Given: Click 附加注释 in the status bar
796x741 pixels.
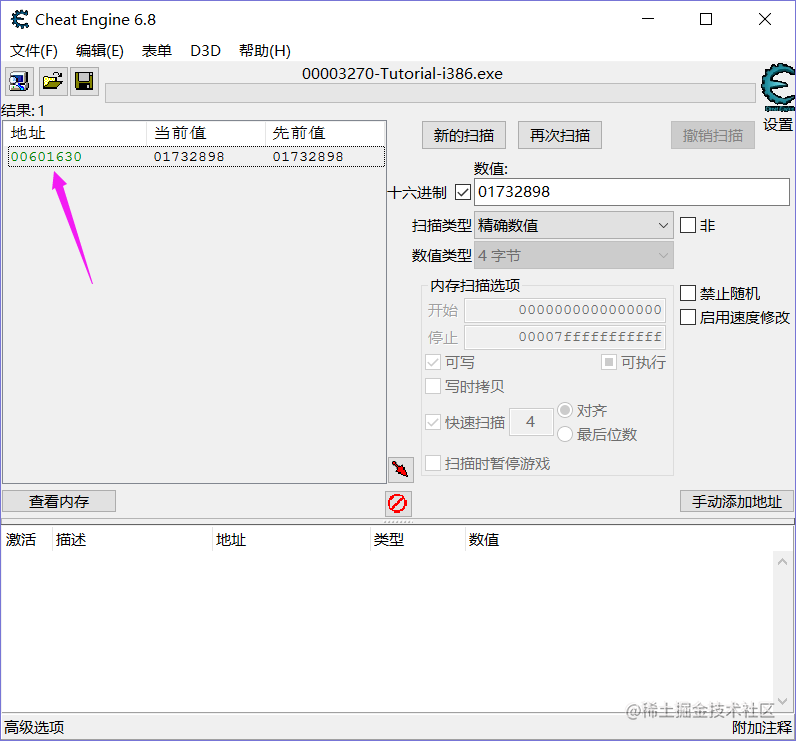Looking at the screenshot, I should pos(761,727).
